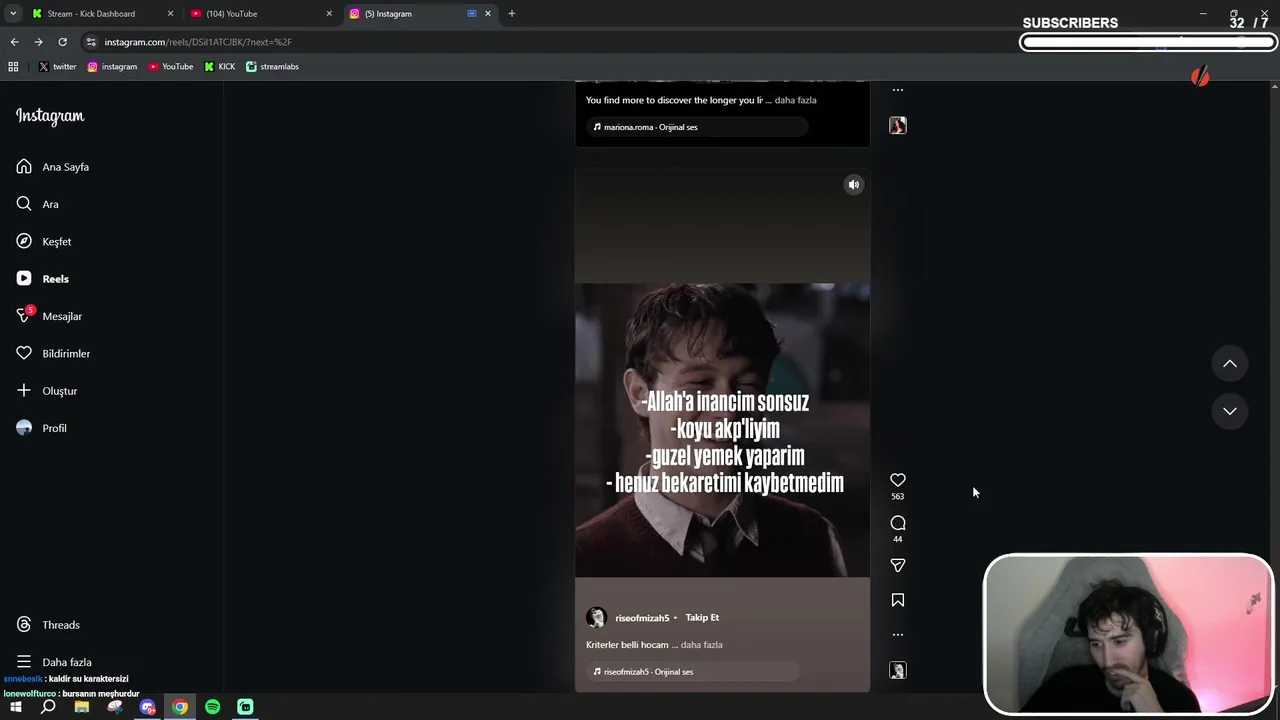The height and width of the screenshot is (720, 1280).
Task: Click the Oluştur create option
Action: pos(47,391)
